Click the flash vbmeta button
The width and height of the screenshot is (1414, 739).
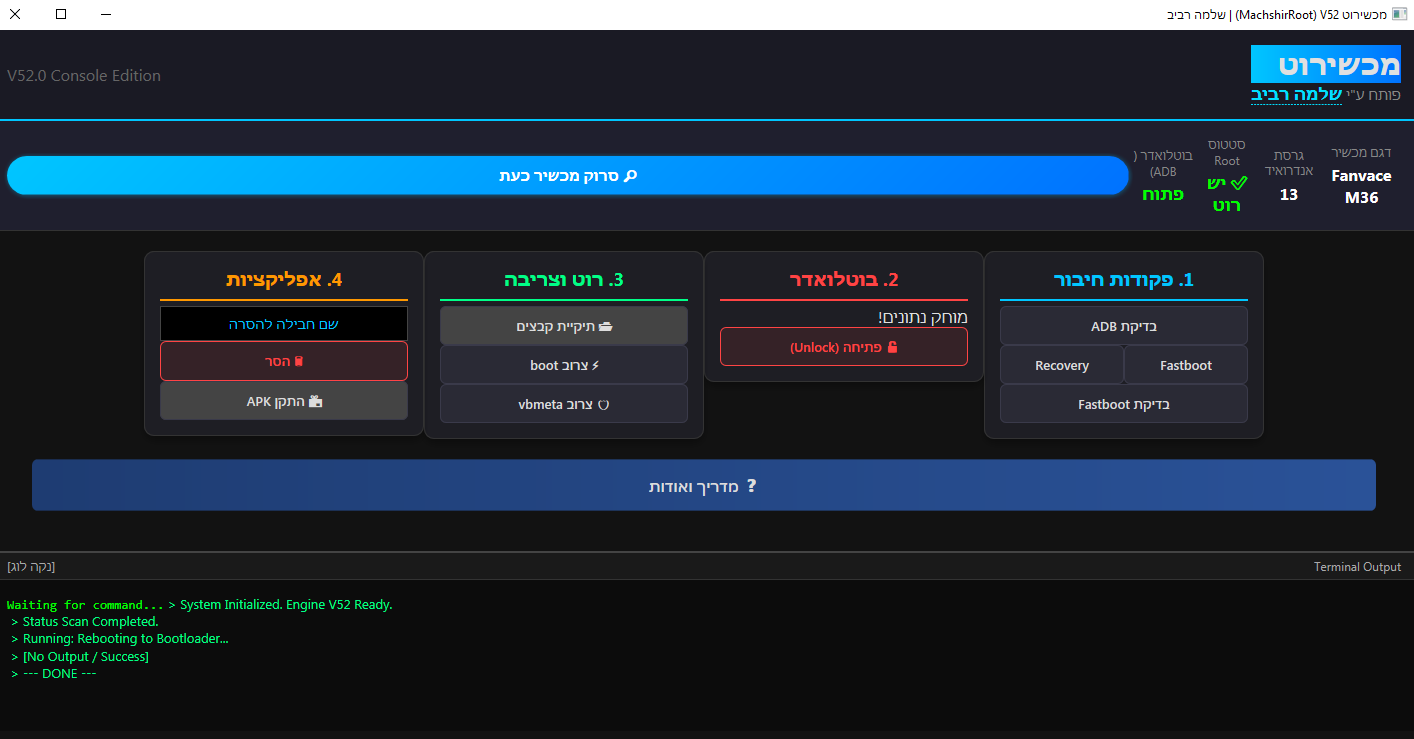(x=563, y=404)
